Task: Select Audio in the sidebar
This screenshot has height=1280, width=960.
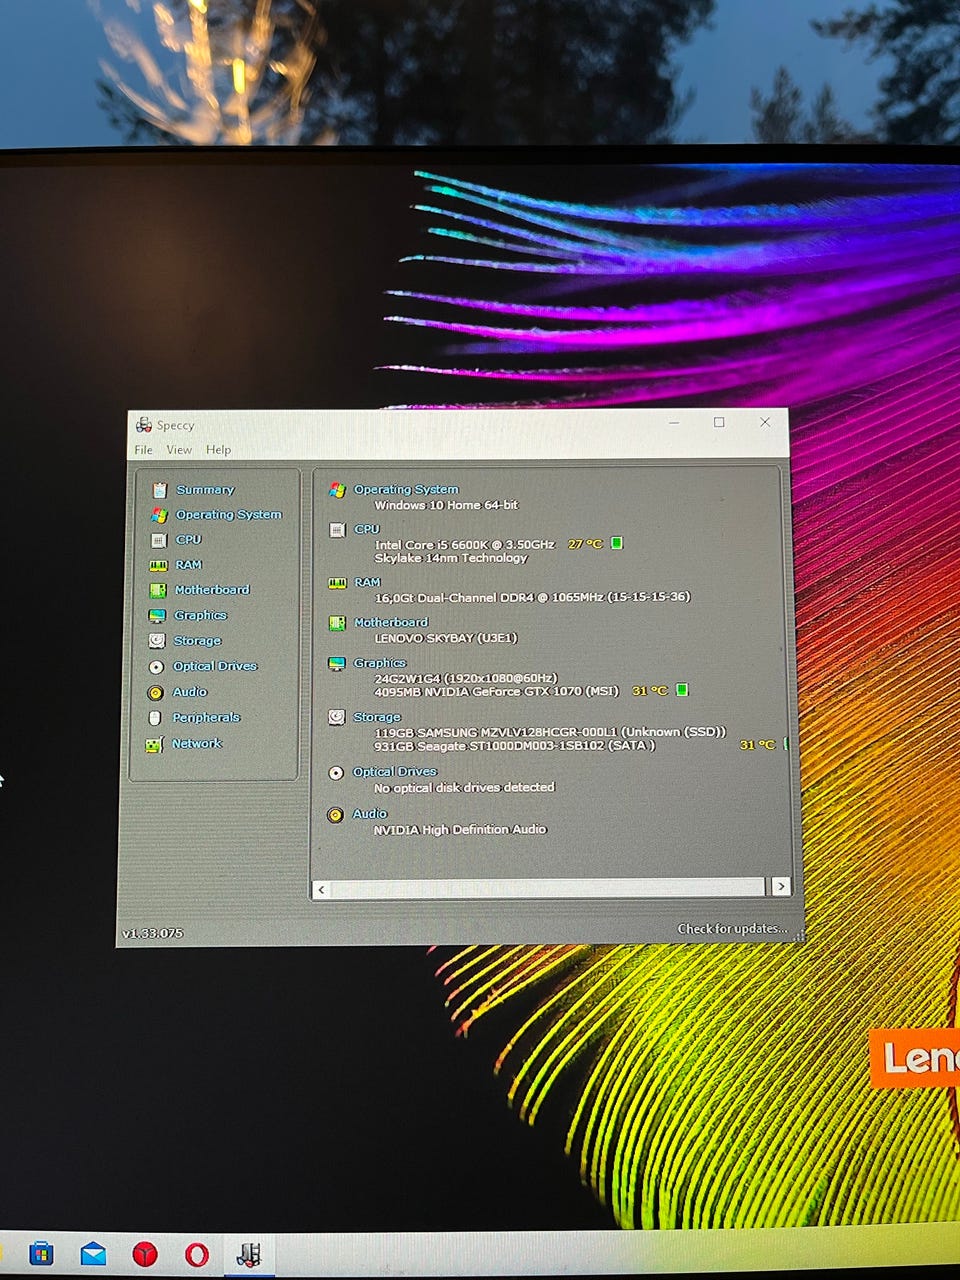Action: point(190,692)
